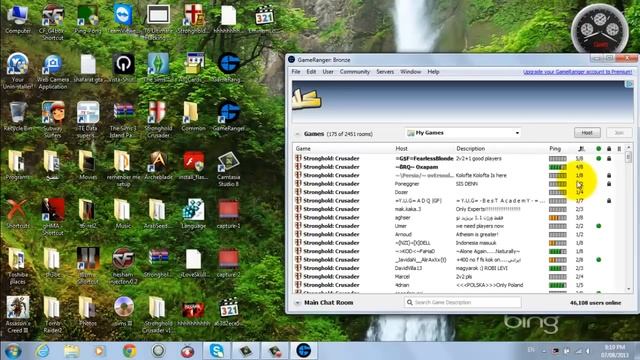This screenshot has height=360, width=640.
Task: Open the capture-1 video file
Action: click(228, 214)
